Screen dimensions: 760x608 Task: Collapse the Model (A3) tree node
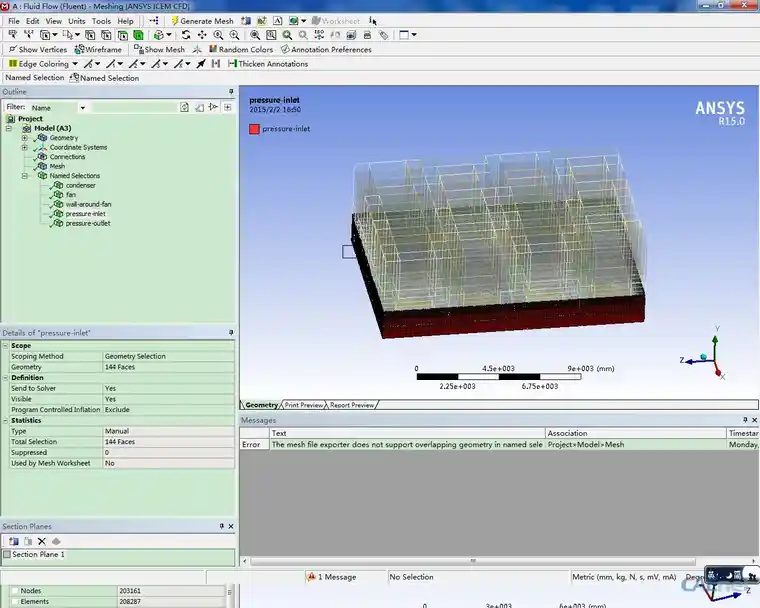pos(9,128)
